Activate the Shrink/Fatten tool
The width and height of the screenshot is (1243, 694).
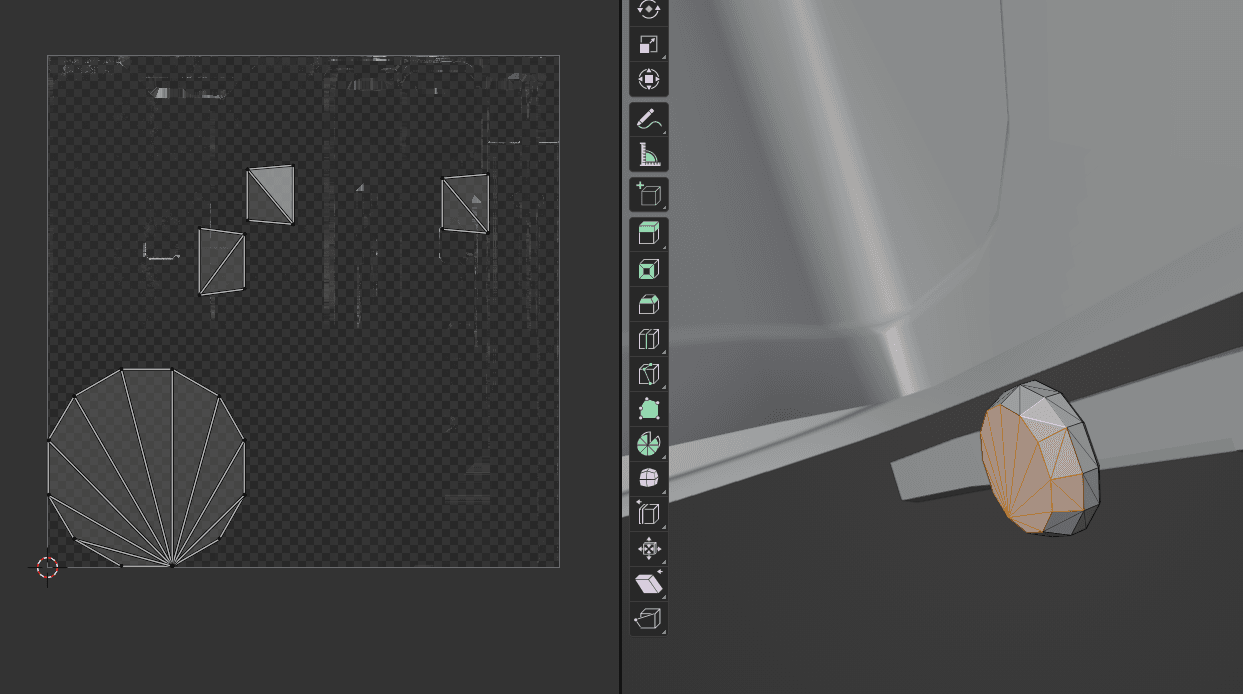click(x=649, y=549)
